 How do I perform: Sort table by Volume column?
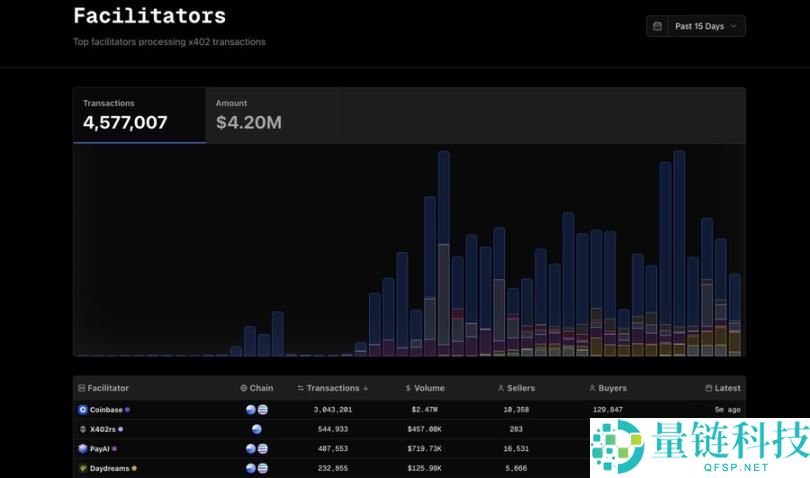(x=425, y=388)
